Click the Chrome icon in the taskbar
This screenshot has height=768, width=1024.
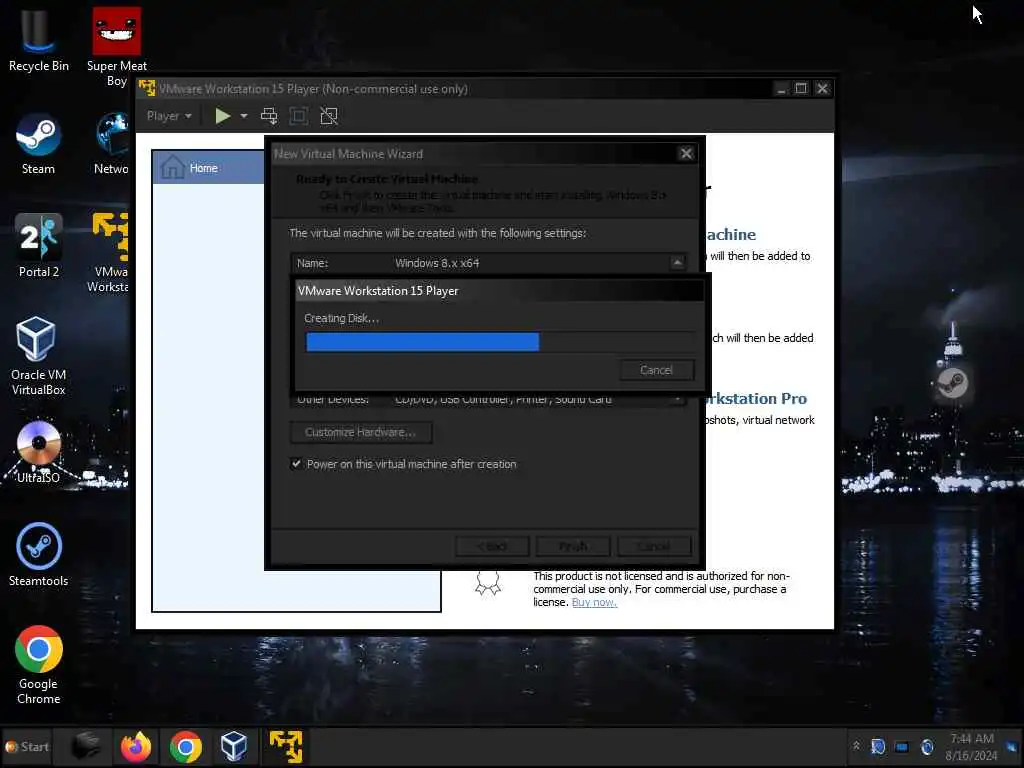point(185,746)
